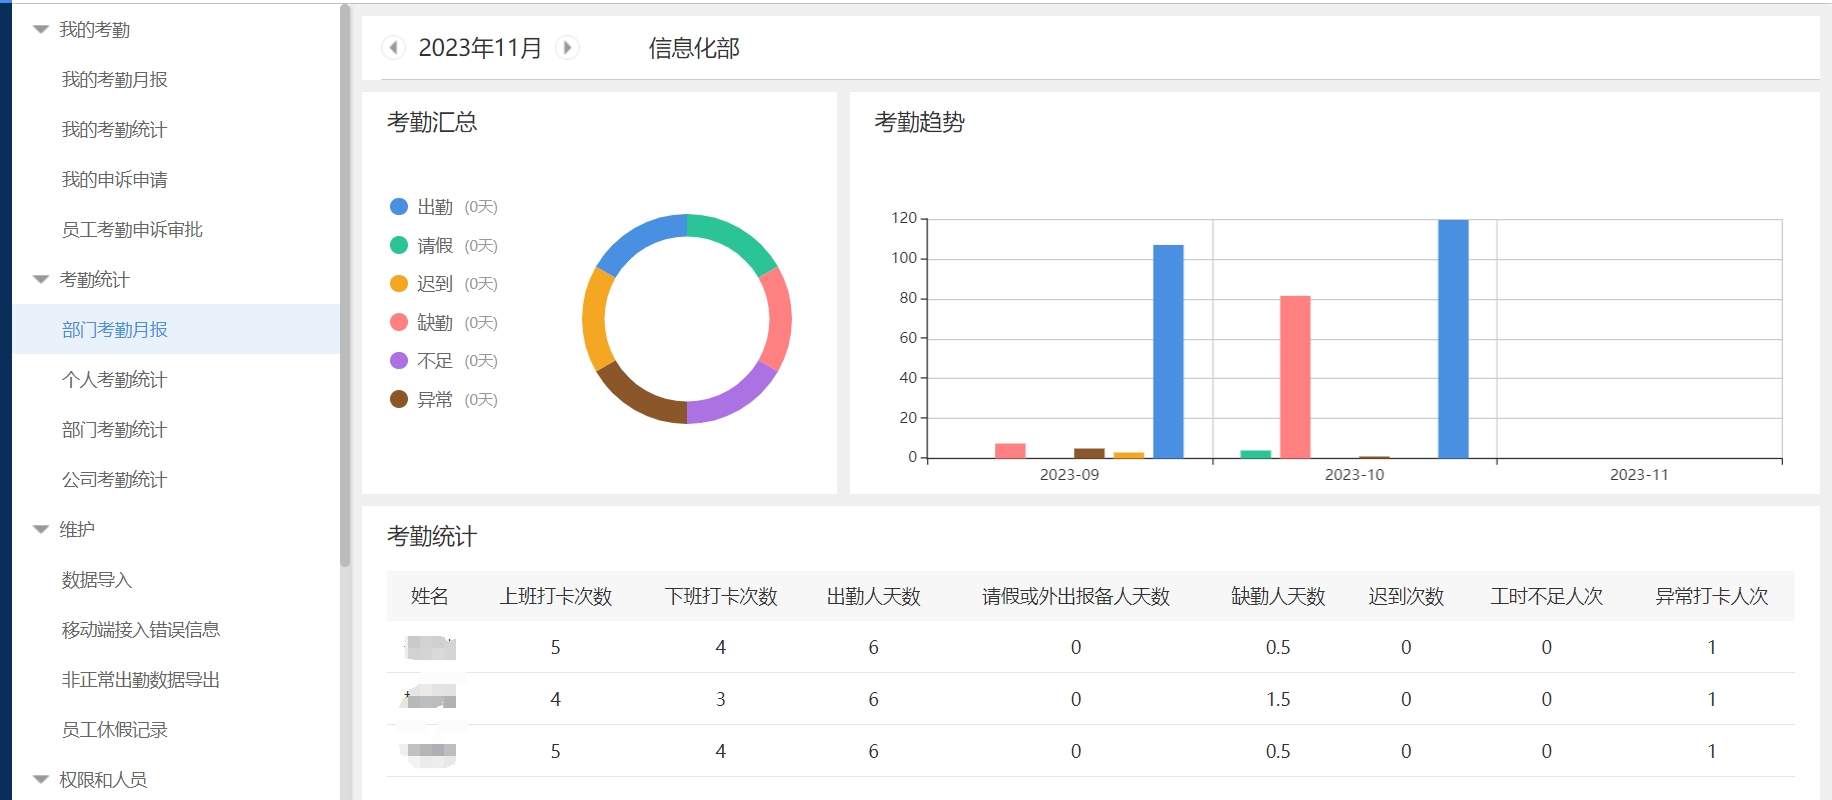The height and width of the screenshot is (800, 1832).
Task: Toggle 请假 legend green dot
Action: pos(399,245)
